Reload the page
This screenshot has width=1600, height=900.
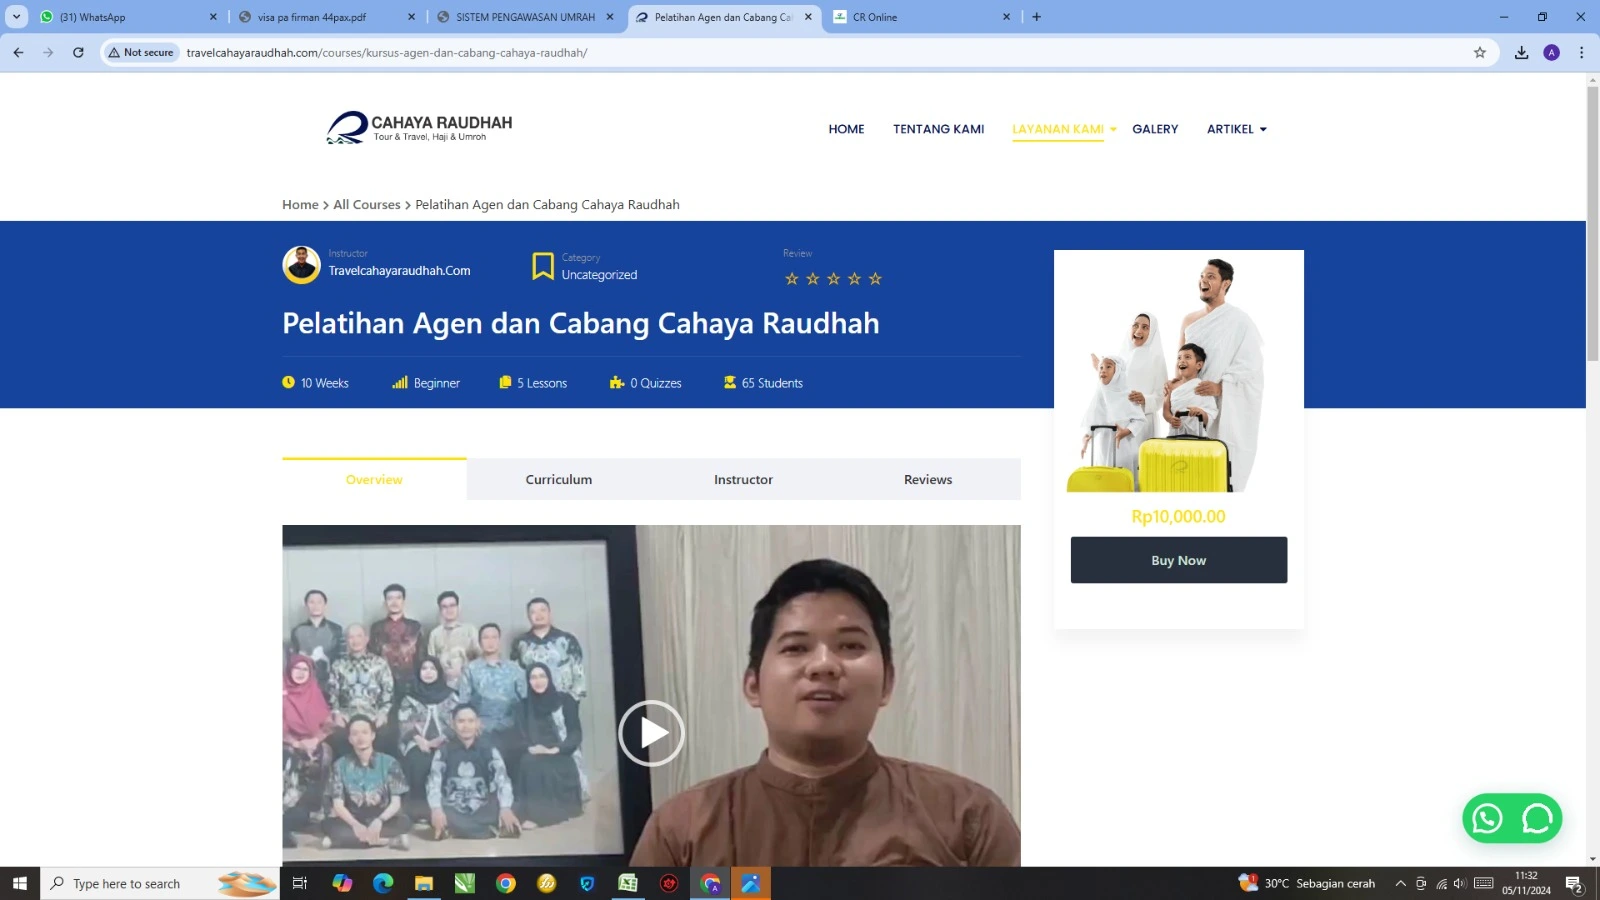[x=78, y=53]
